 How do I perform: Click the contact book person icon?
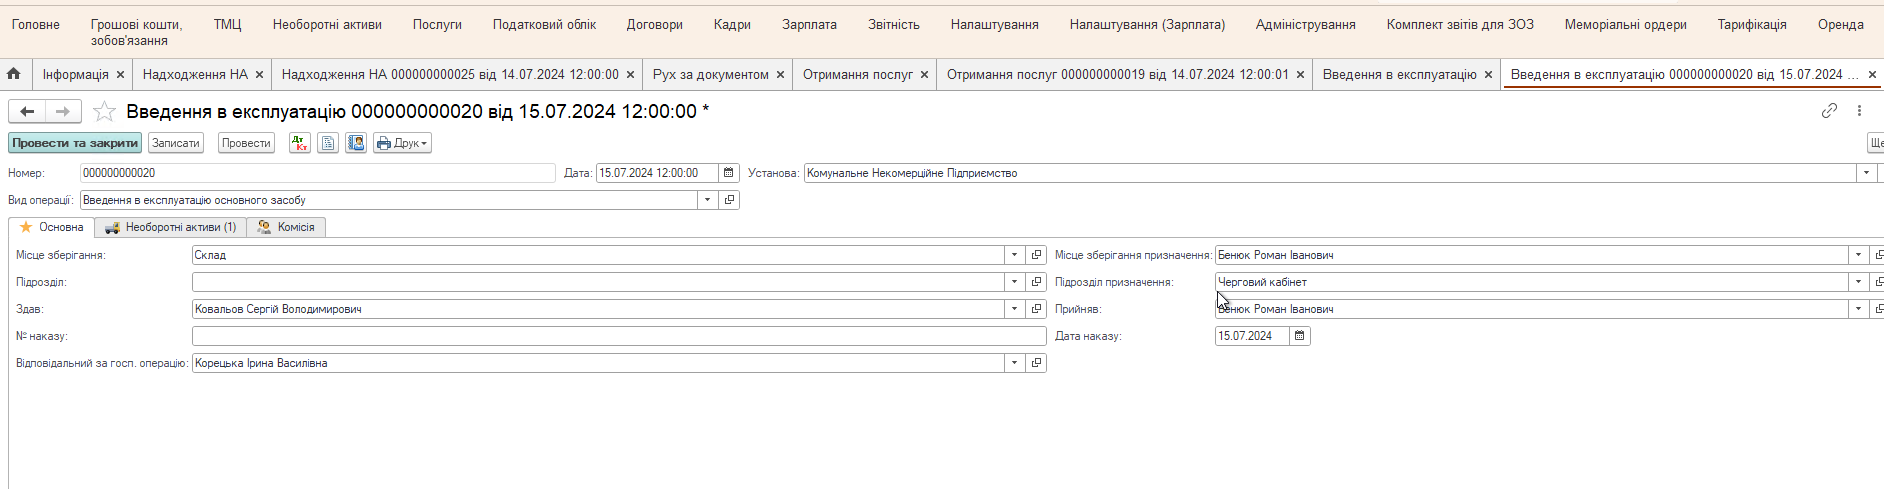click(355, 143)
